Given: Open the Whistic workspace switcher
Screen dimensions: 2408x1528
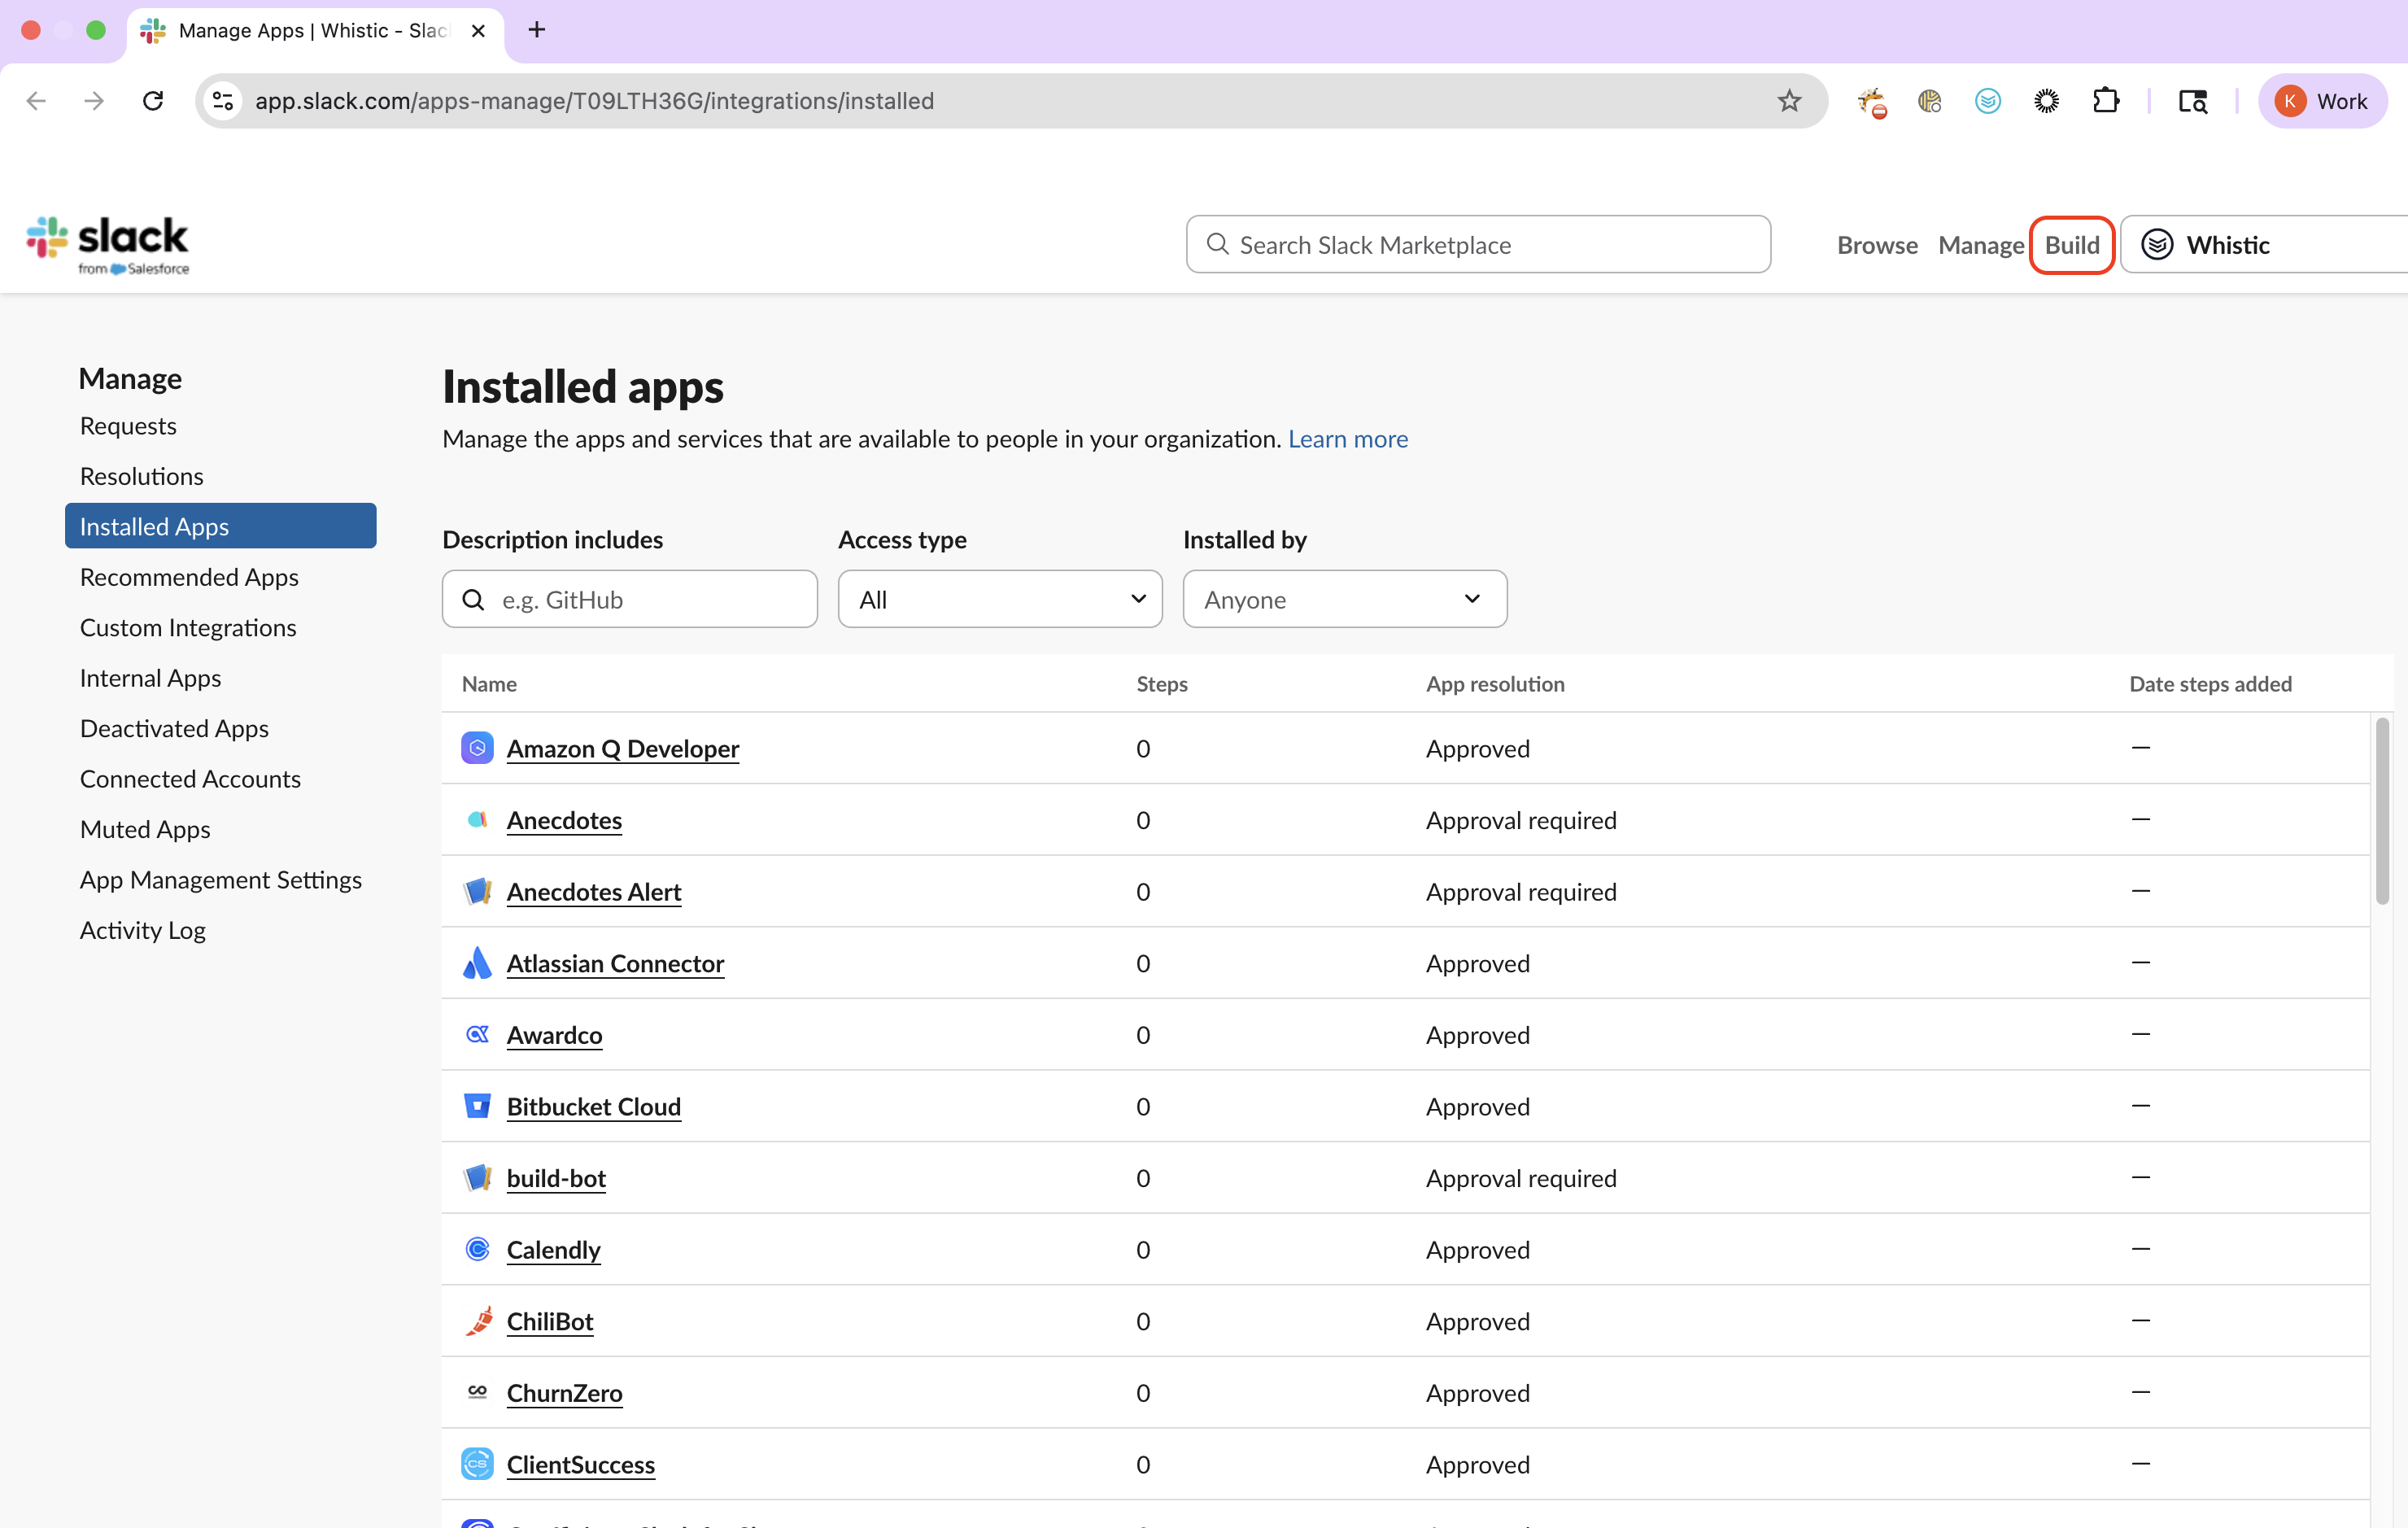Looking at the screenshot, I should 2264,245.
